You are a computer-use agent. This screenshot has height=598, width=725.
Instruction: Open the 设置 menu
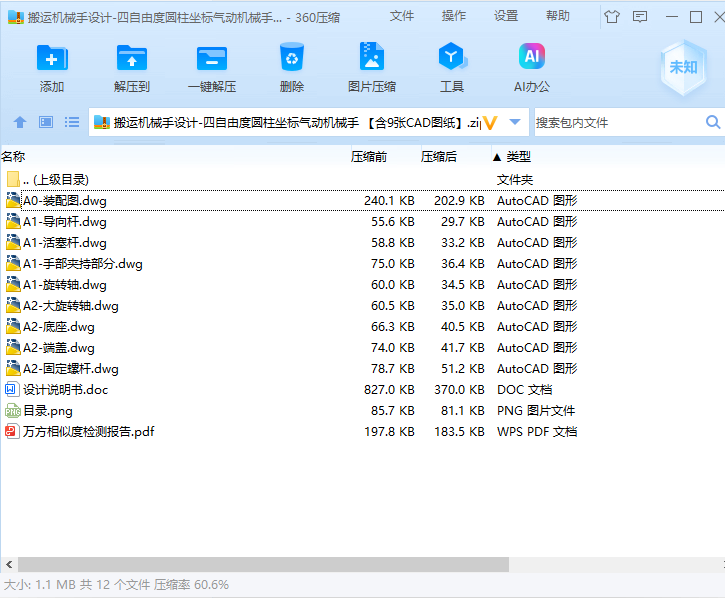[x=506, y=16]
